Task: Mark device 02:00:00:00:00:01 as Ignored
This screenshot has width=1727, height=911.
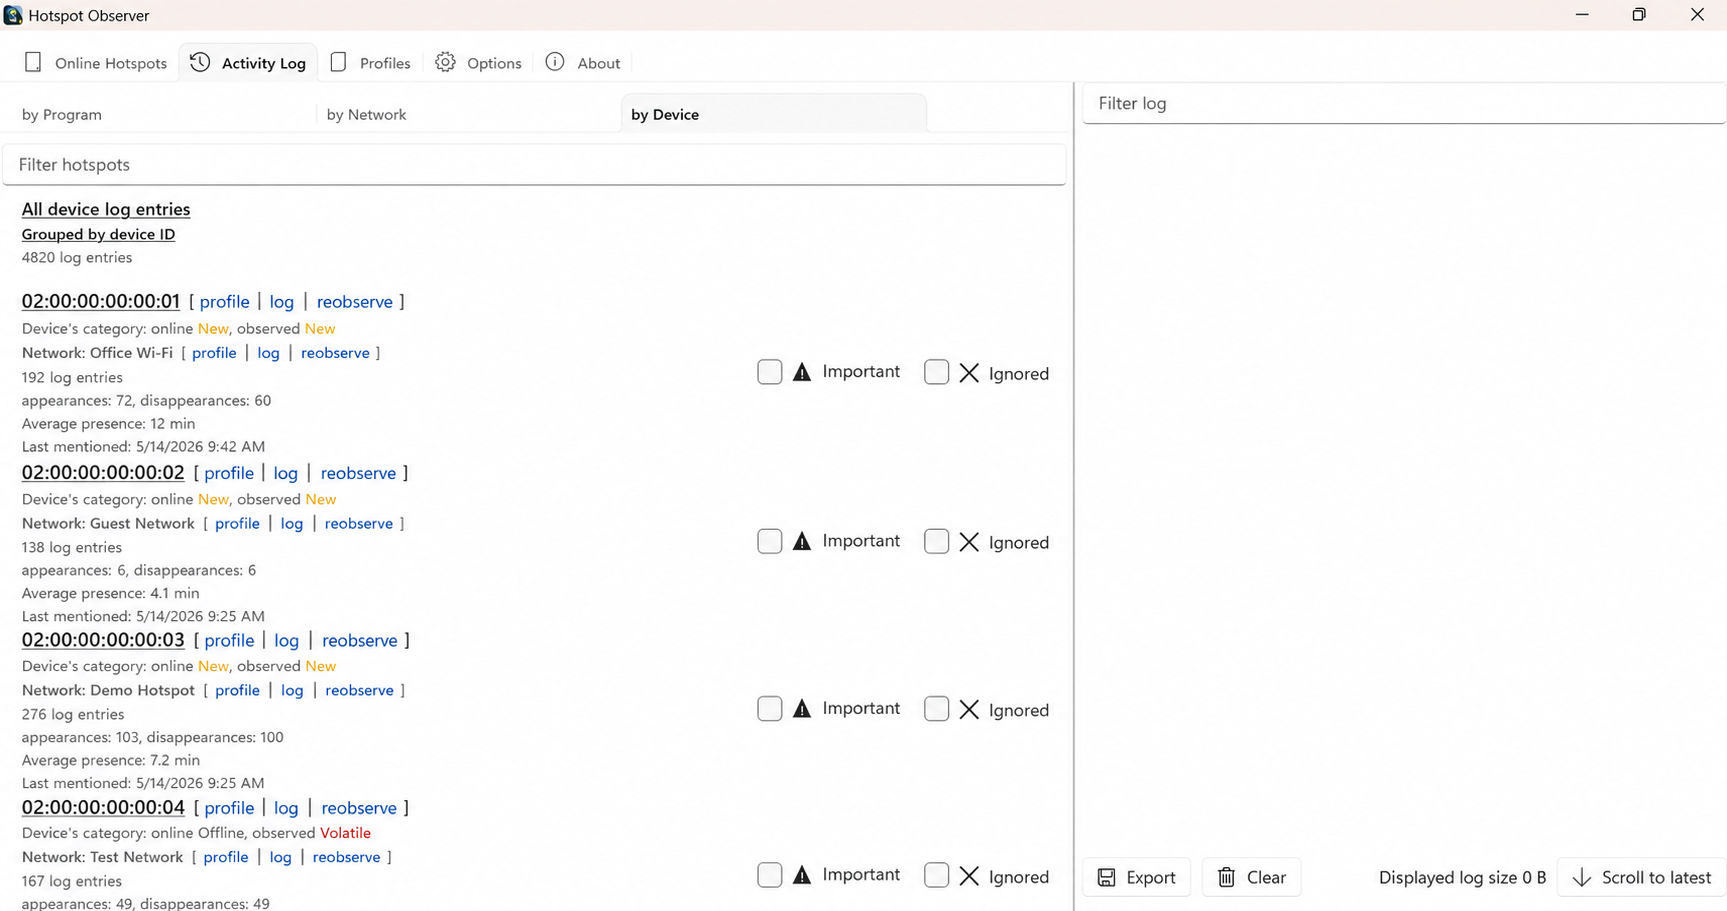Action: click(x=937, y=372)
